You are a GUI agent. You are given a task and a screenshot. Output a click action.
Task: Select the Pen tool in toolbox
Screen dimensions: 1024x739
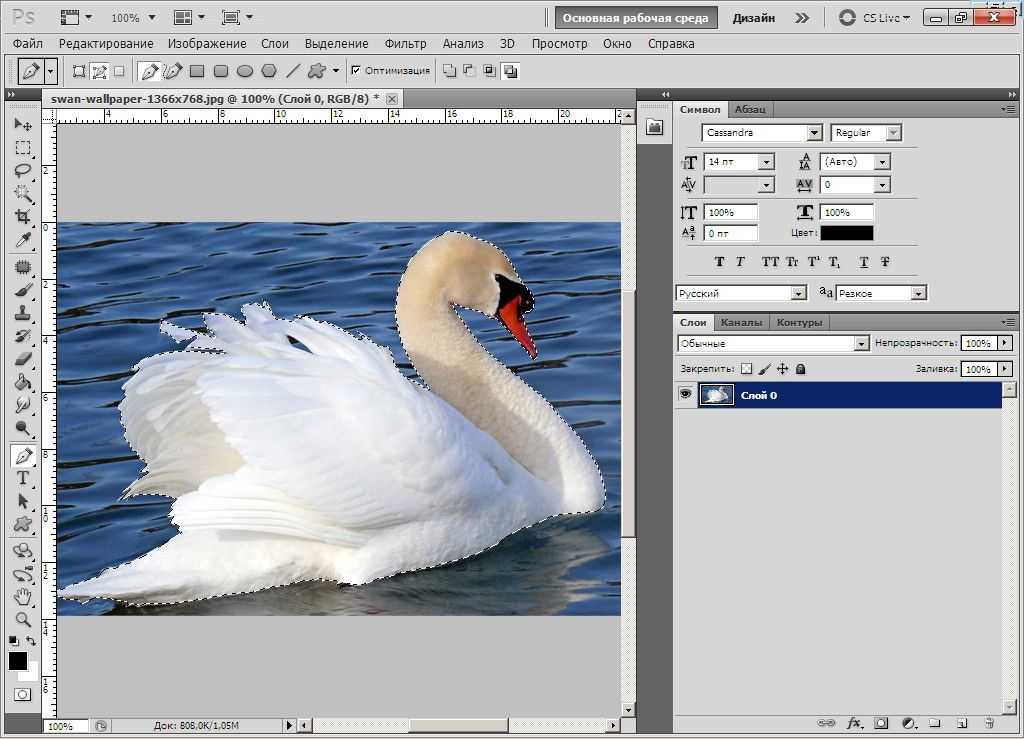(x=23, y=456)
